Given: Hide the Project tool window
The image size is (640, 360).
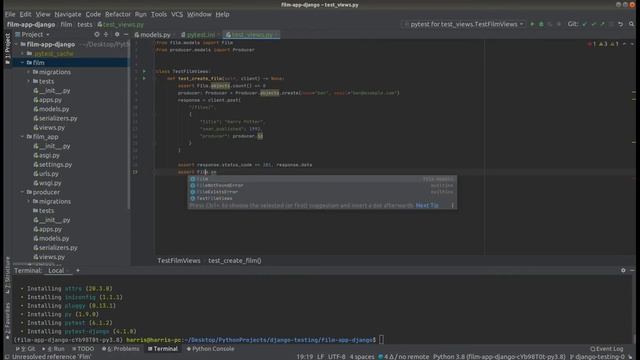Looking at the screenshot, I should pos(126,35).
